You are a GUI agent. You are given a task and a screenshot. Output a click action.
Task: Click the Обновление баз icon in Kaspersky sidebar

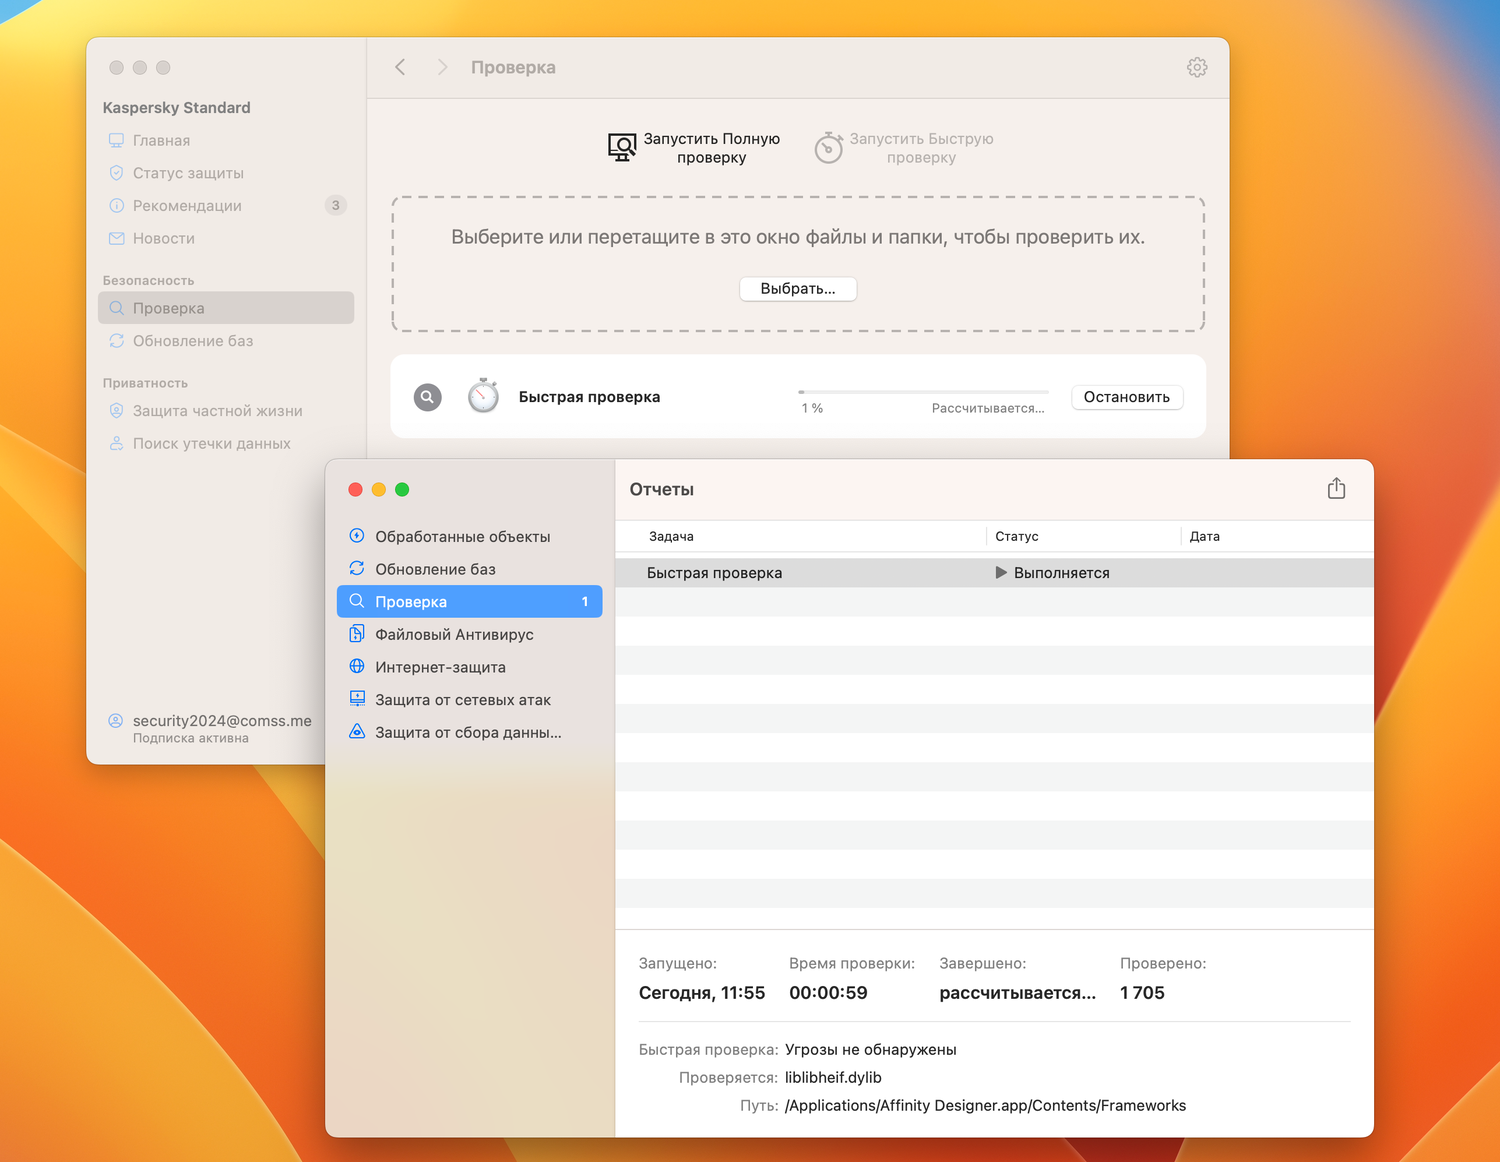(x=116, y=341)
